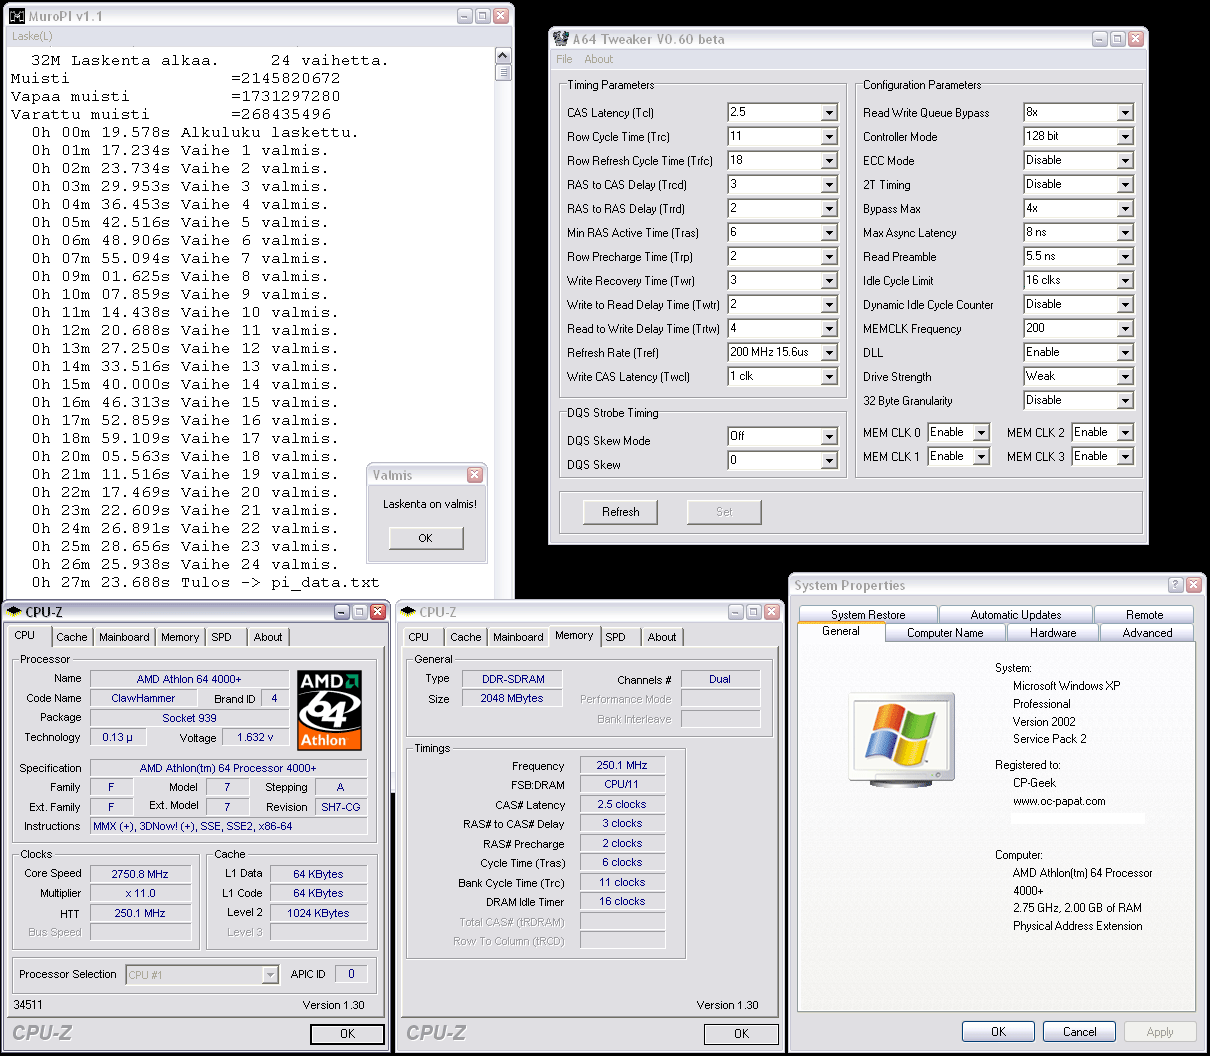Image resolution: width=1210 pixels, height=1056 pixels.
Task: Open the RAS to CAS Delay (Trcd) dropdown
Action: (x=829, y=185)
